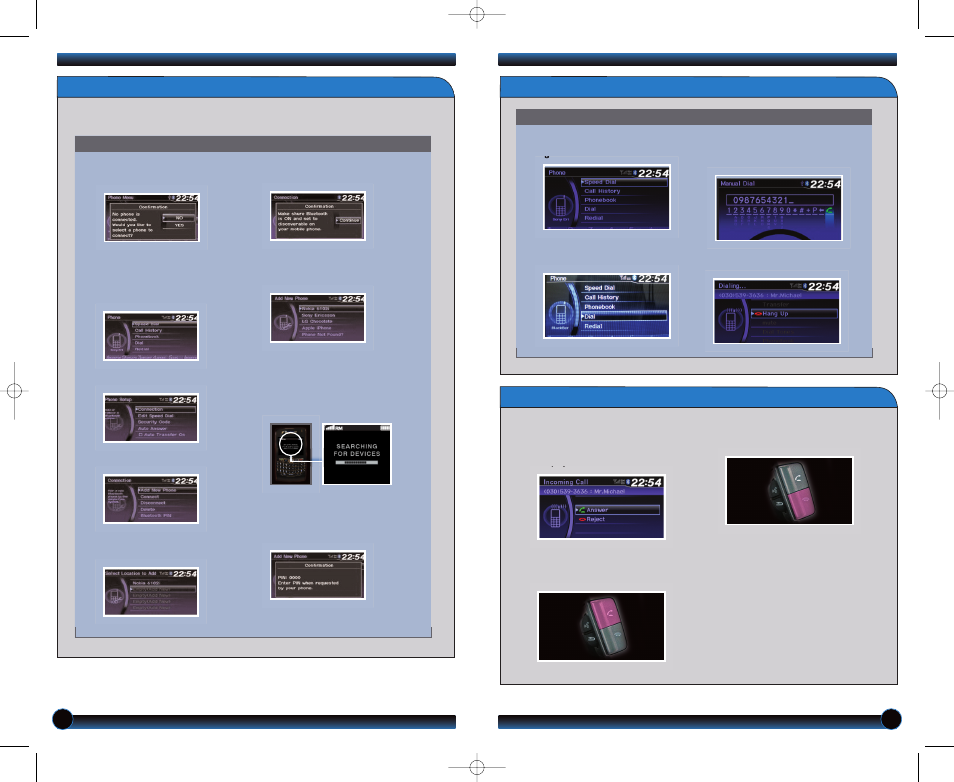Click the Searching For Devices phone screen
Screen dimensions: 954x782
(357, 454)
